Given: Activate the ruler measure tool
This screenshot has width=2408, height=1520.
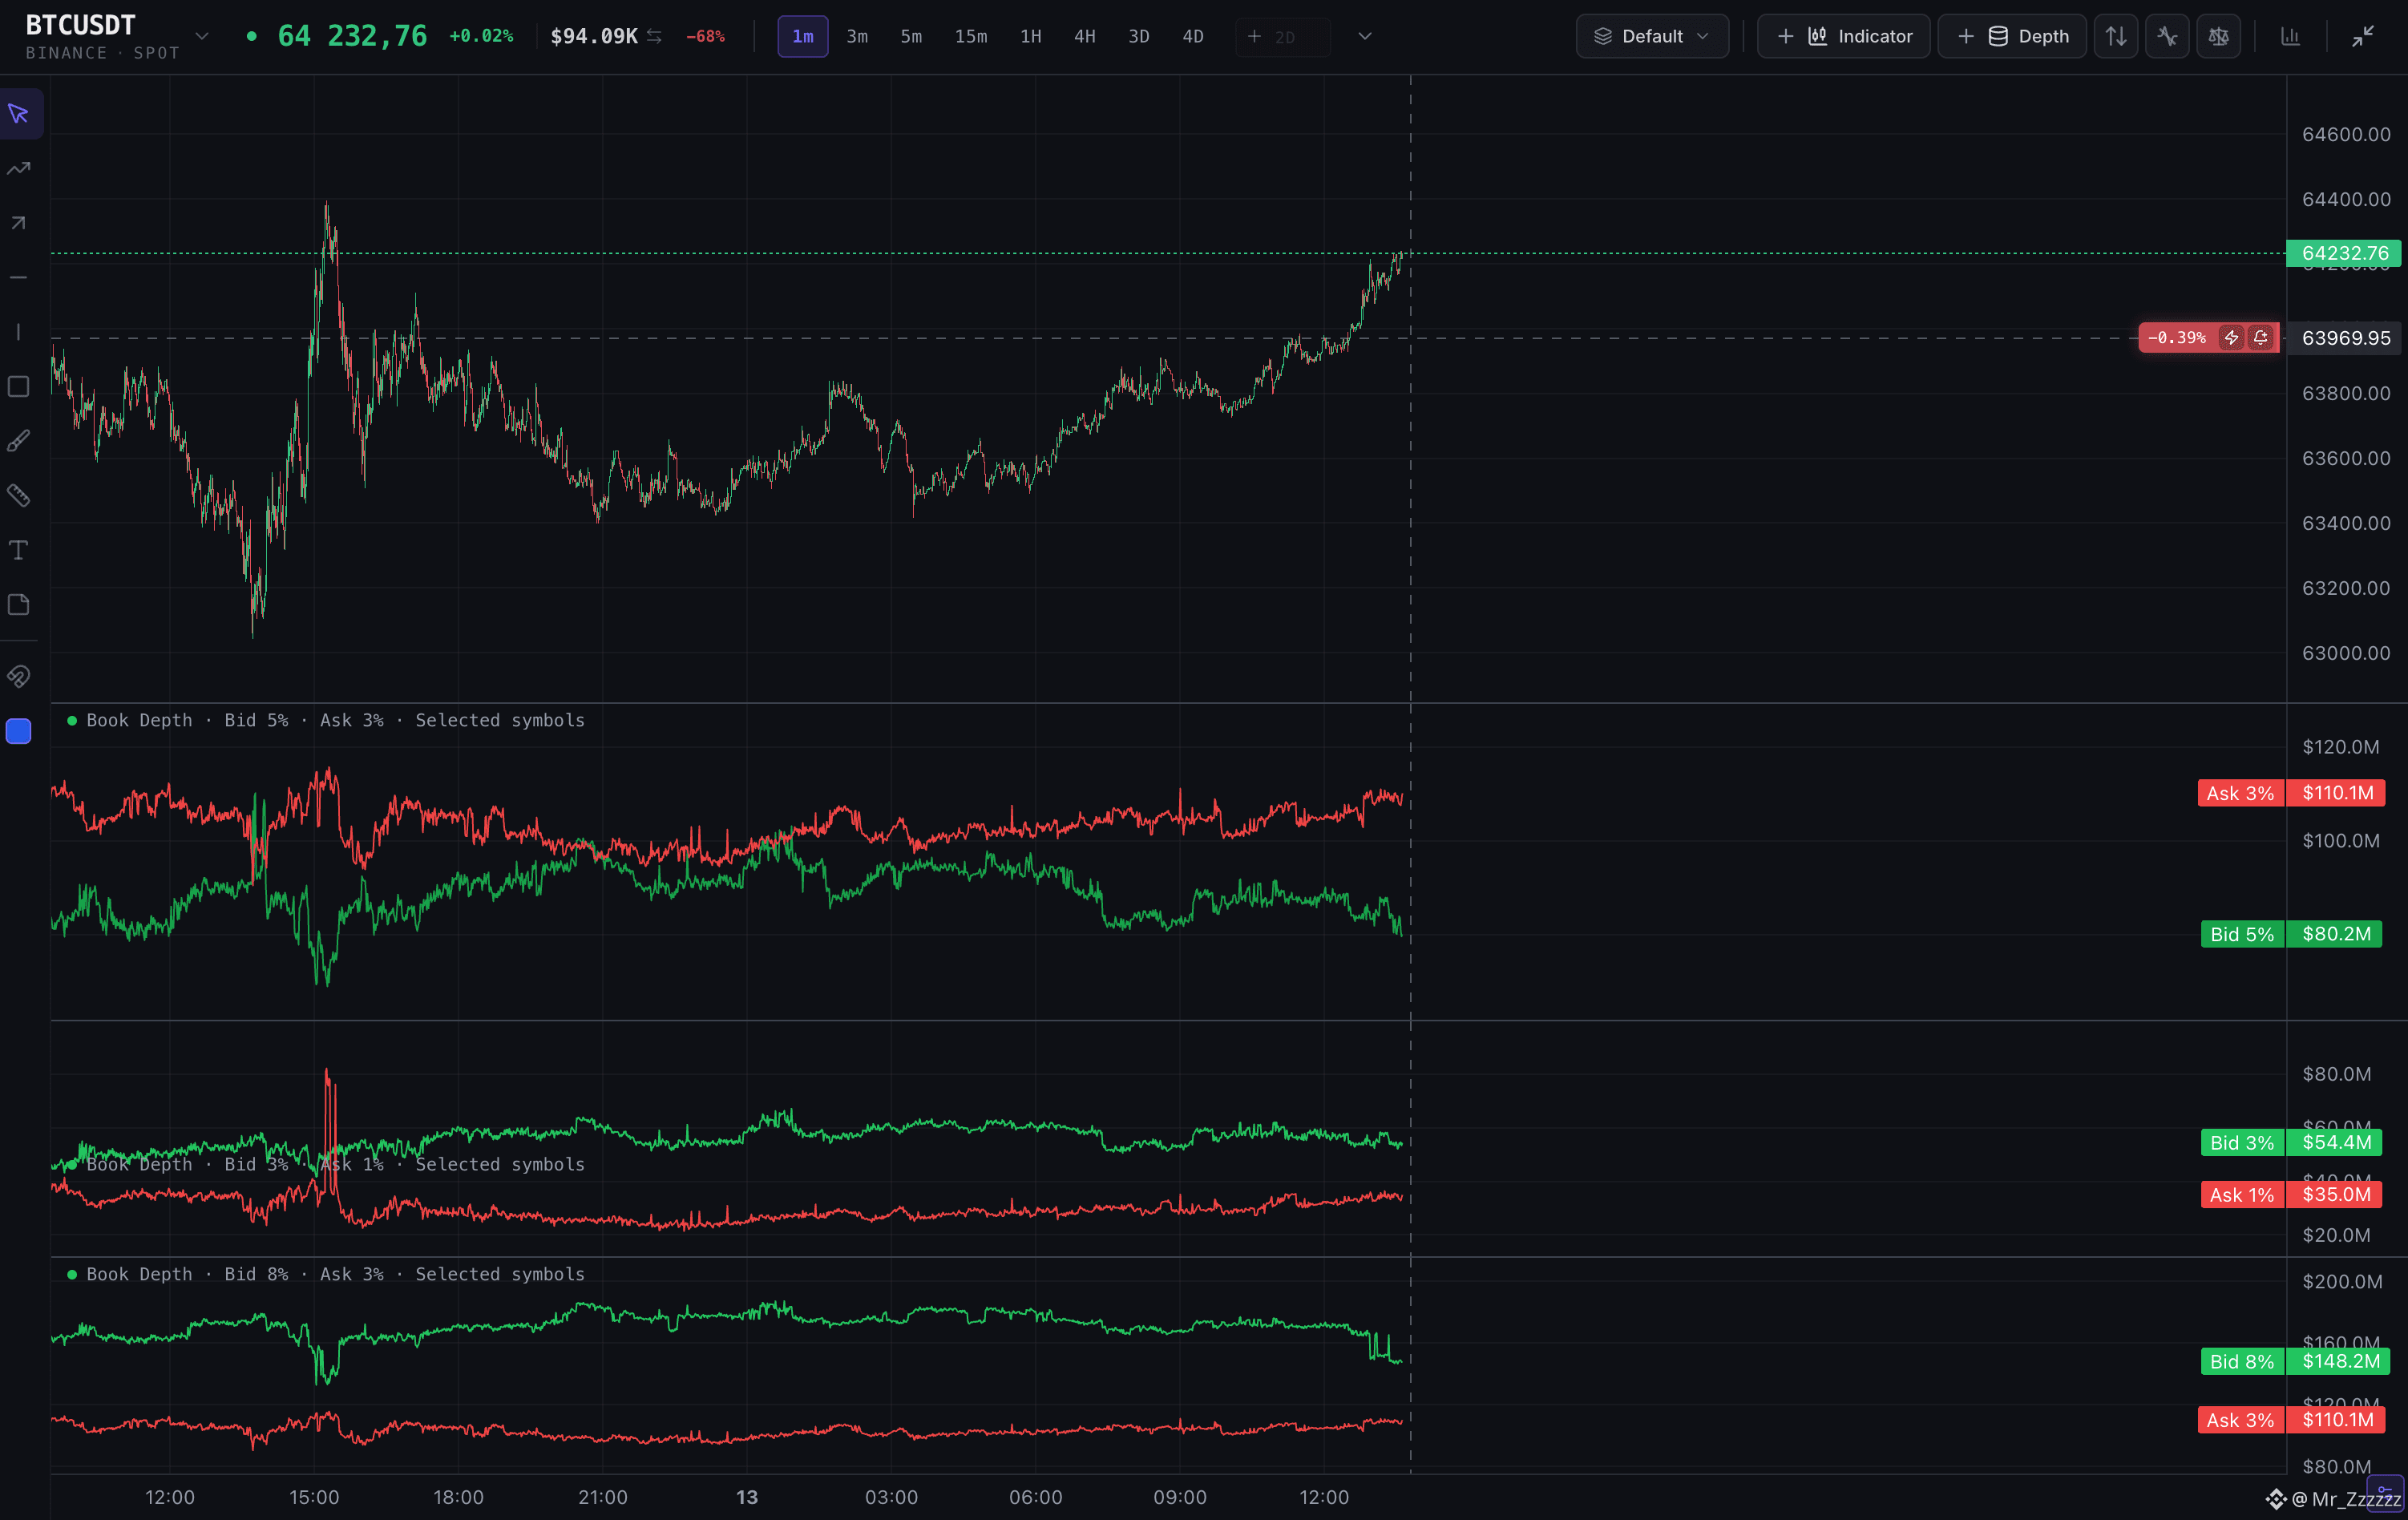Looking at the screenshot, I should coord(19,496).
